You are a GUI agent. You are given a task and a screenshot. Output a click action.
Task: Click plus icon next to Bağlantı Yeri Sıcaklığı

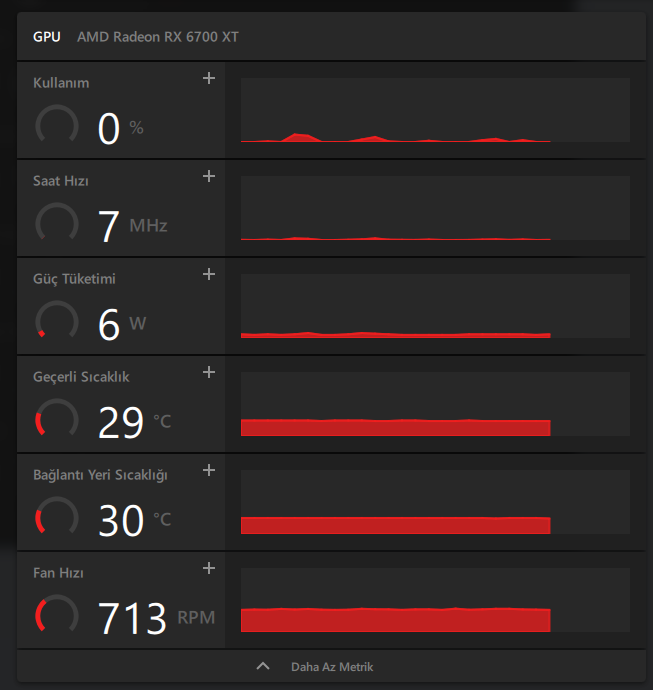coord(209,470)
